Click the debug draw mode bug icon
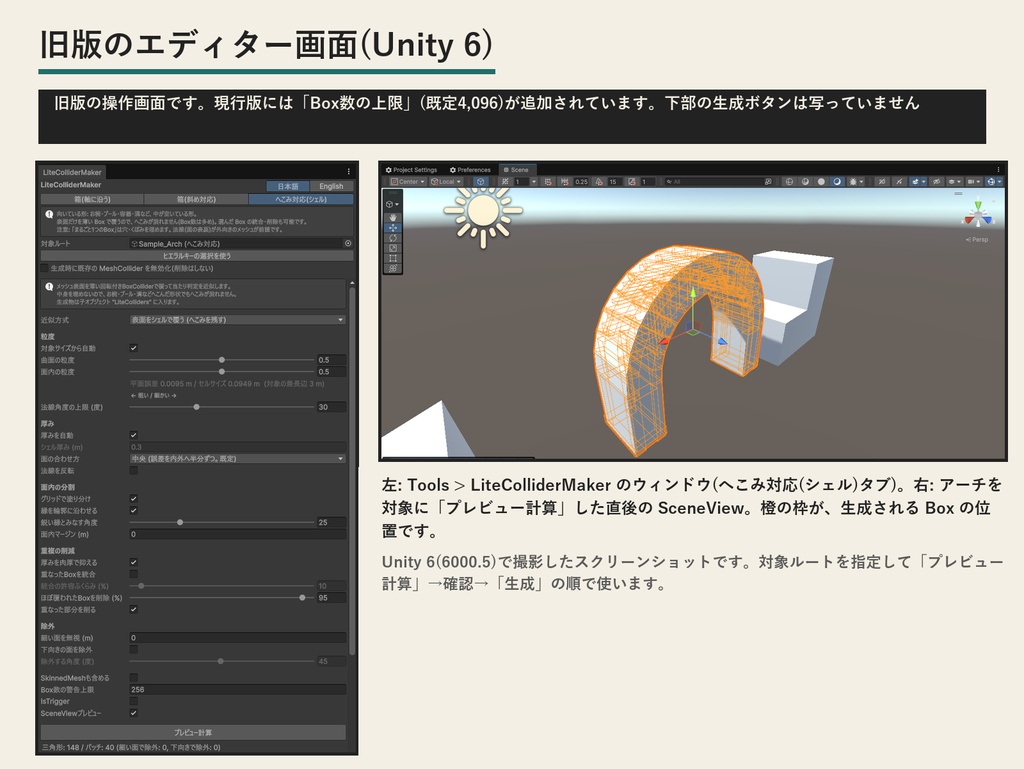Image resolution: width=1024 pixels, height=769 pixels. click(853, 181)
